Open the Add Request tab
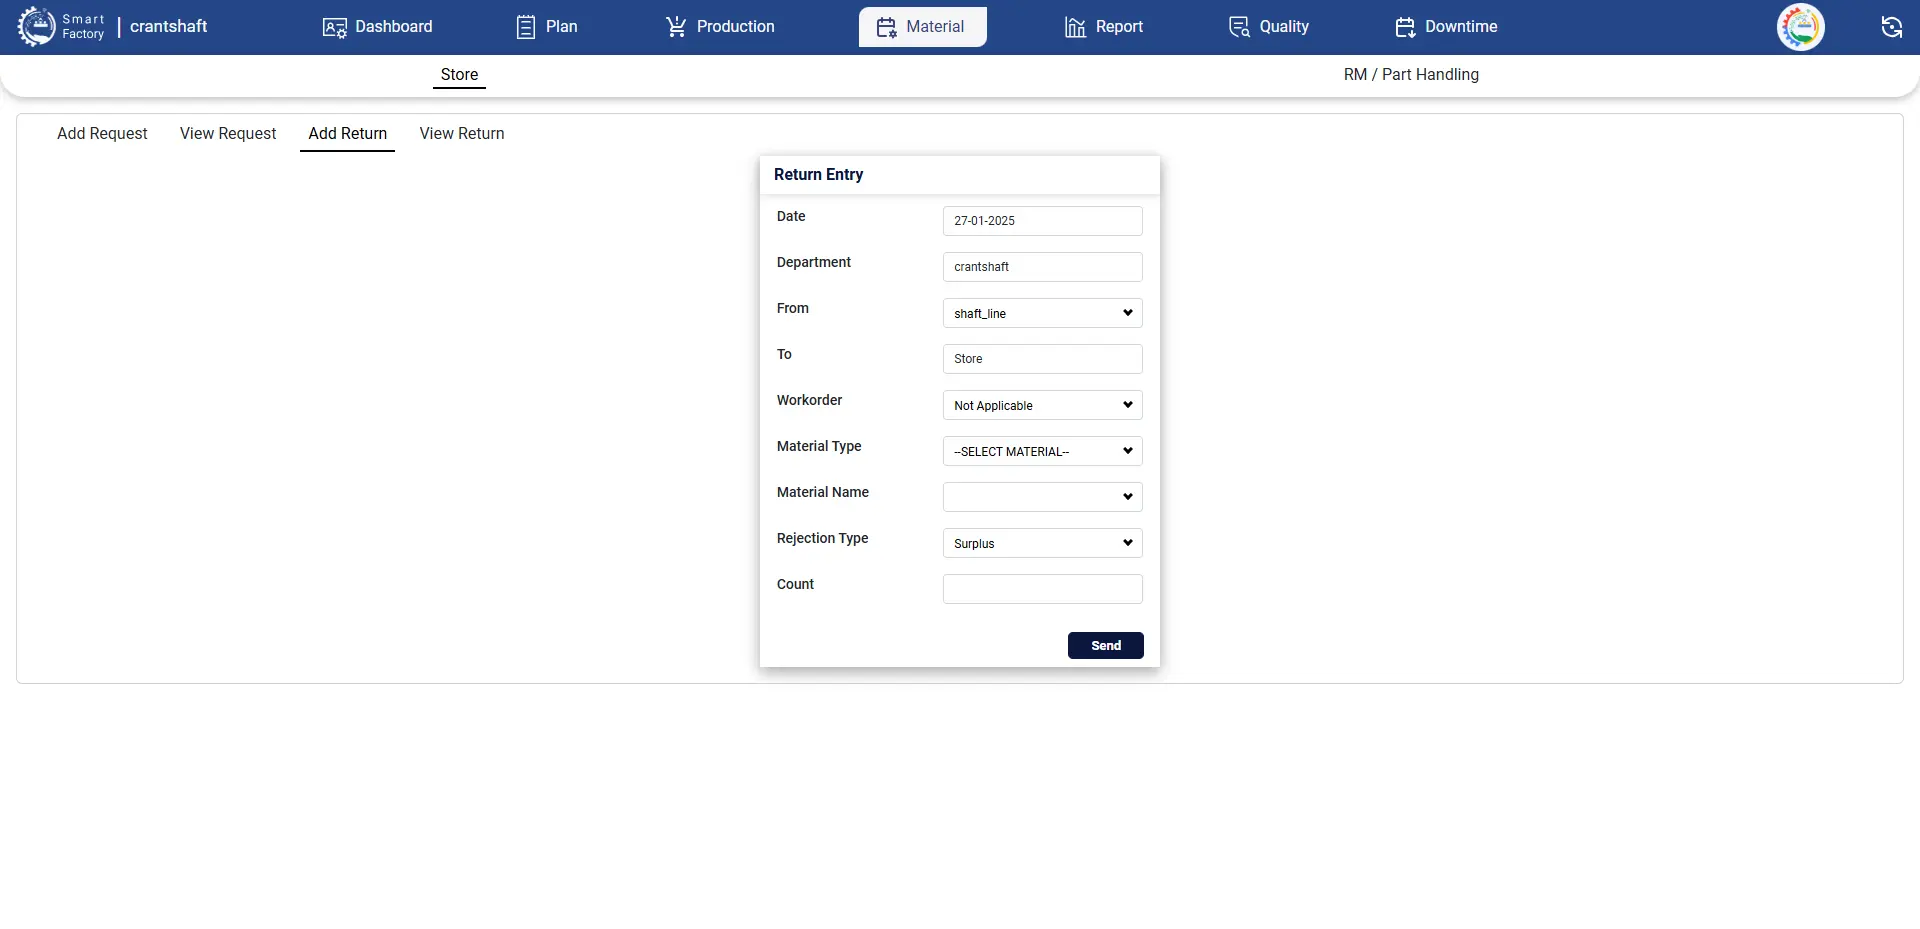 102,134
